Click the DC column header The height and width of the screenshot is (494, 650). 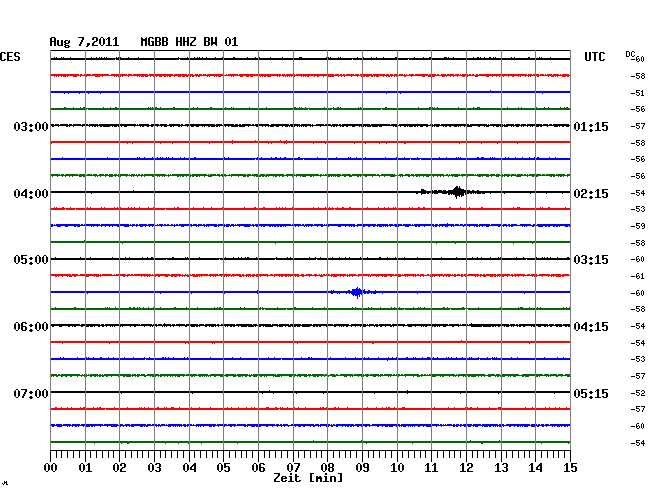(x=630, y=54)
